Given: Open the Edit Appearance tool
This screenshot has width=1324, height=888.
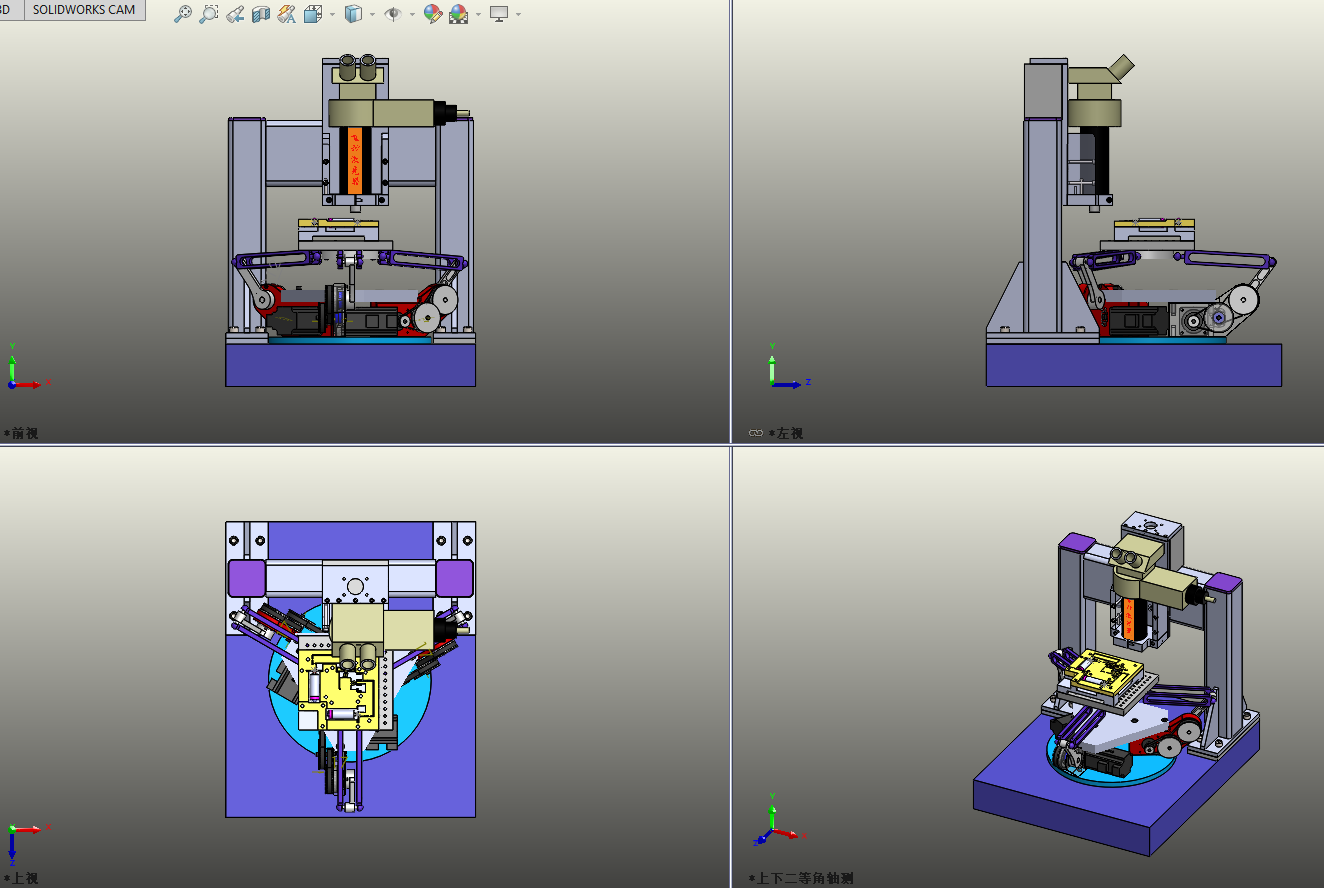Looking at the screenshot, I should [432, 14].
